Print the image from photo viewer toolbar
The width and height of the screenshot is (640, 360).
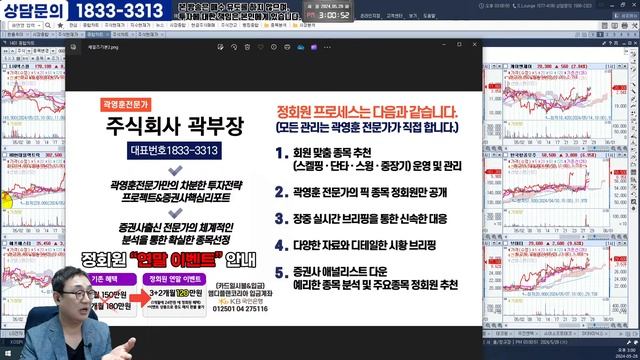pyautogui.click(x=287, y=47)
